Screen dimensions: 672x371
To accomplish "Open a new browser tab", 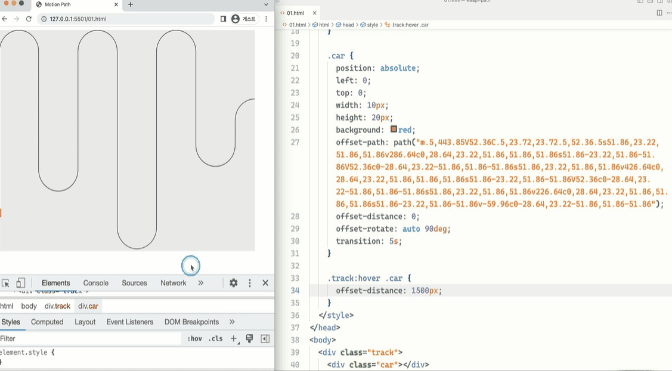I will [x=130, y=4].
